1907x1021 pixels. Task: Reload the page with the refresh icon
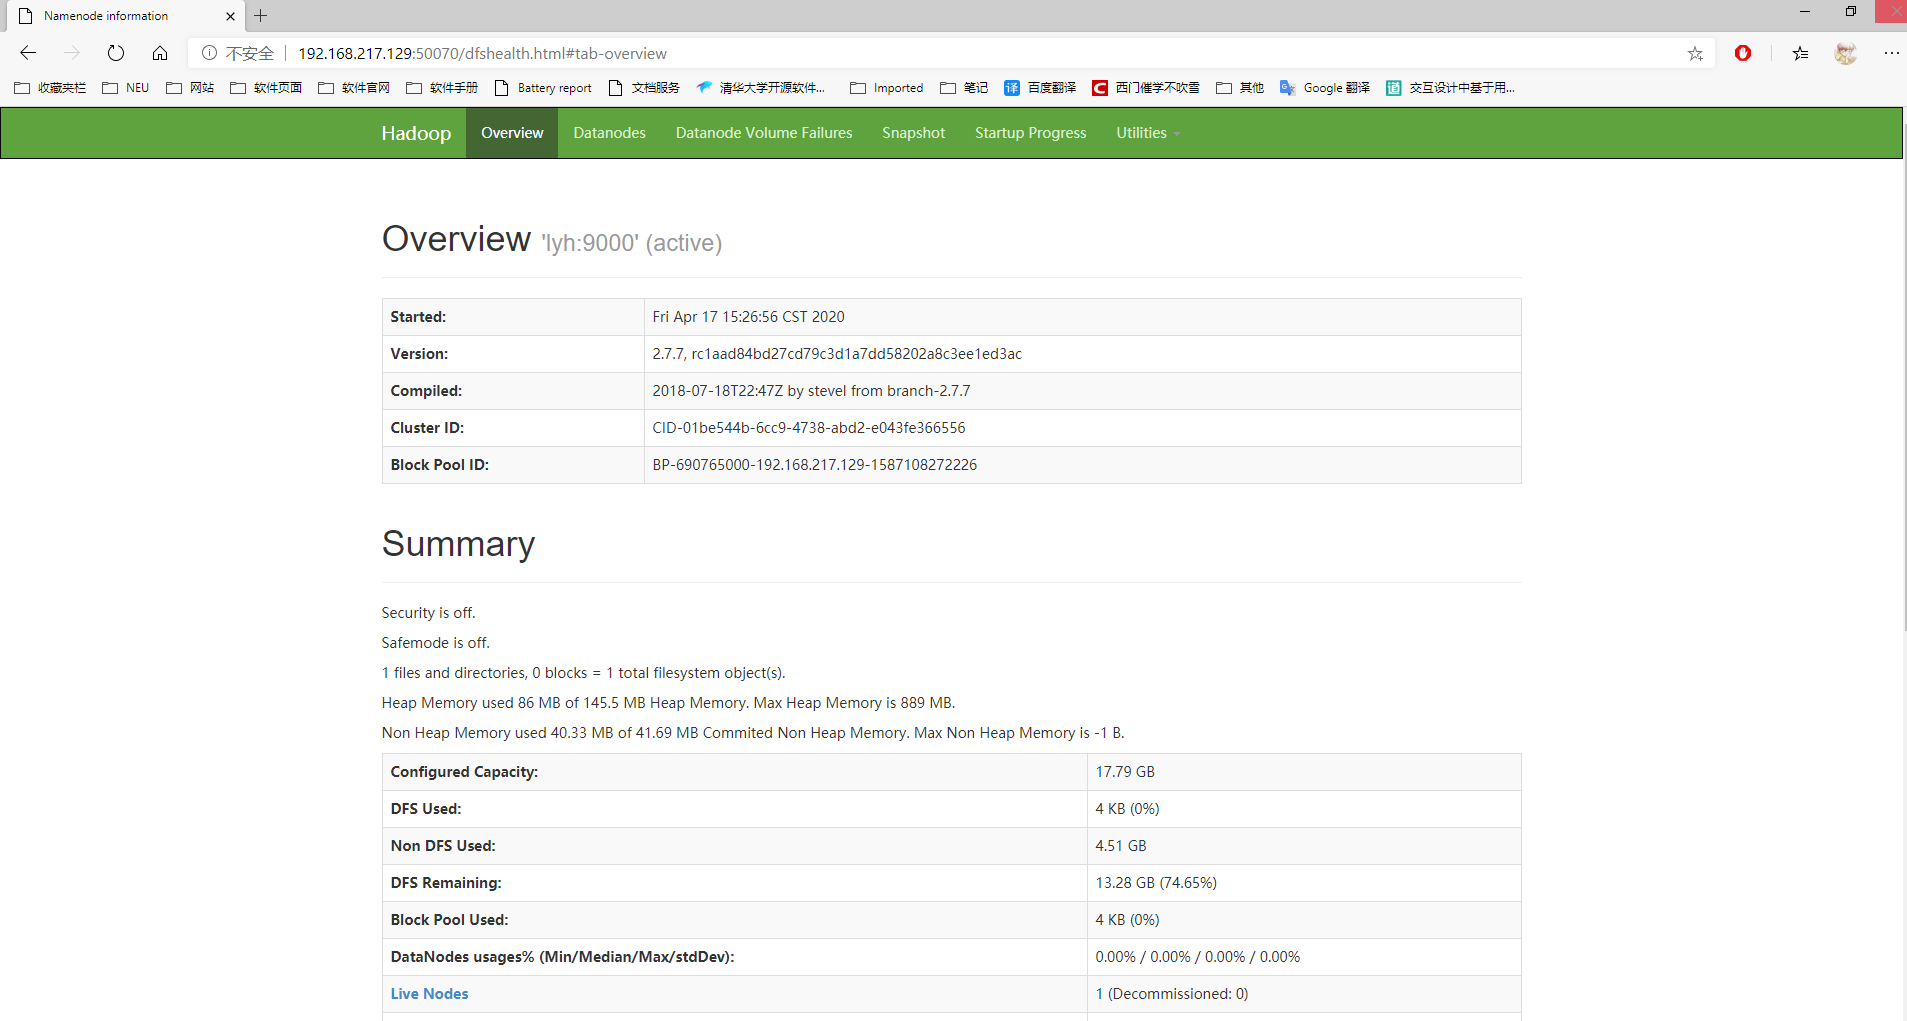(116, 53)
